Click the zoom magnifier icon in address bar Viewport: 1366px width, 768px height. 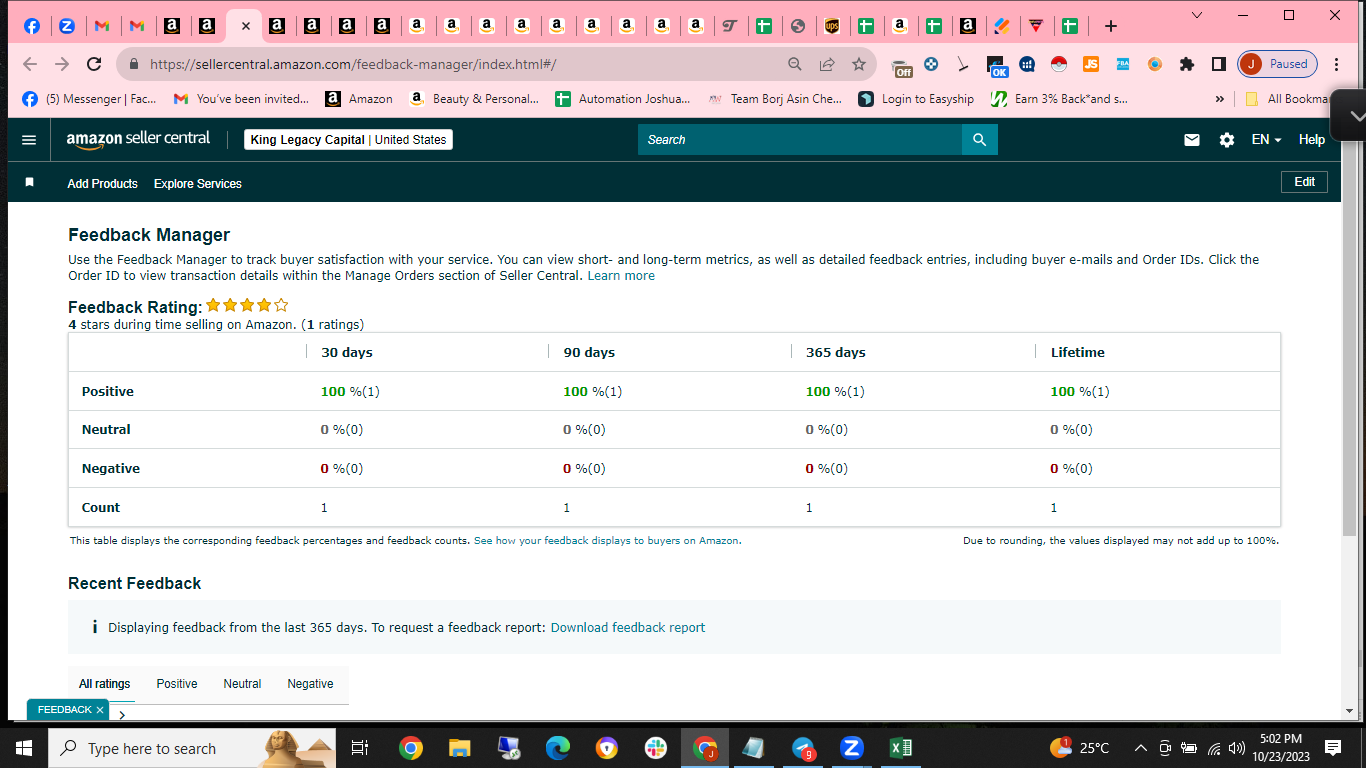click(x=795, y=64)
